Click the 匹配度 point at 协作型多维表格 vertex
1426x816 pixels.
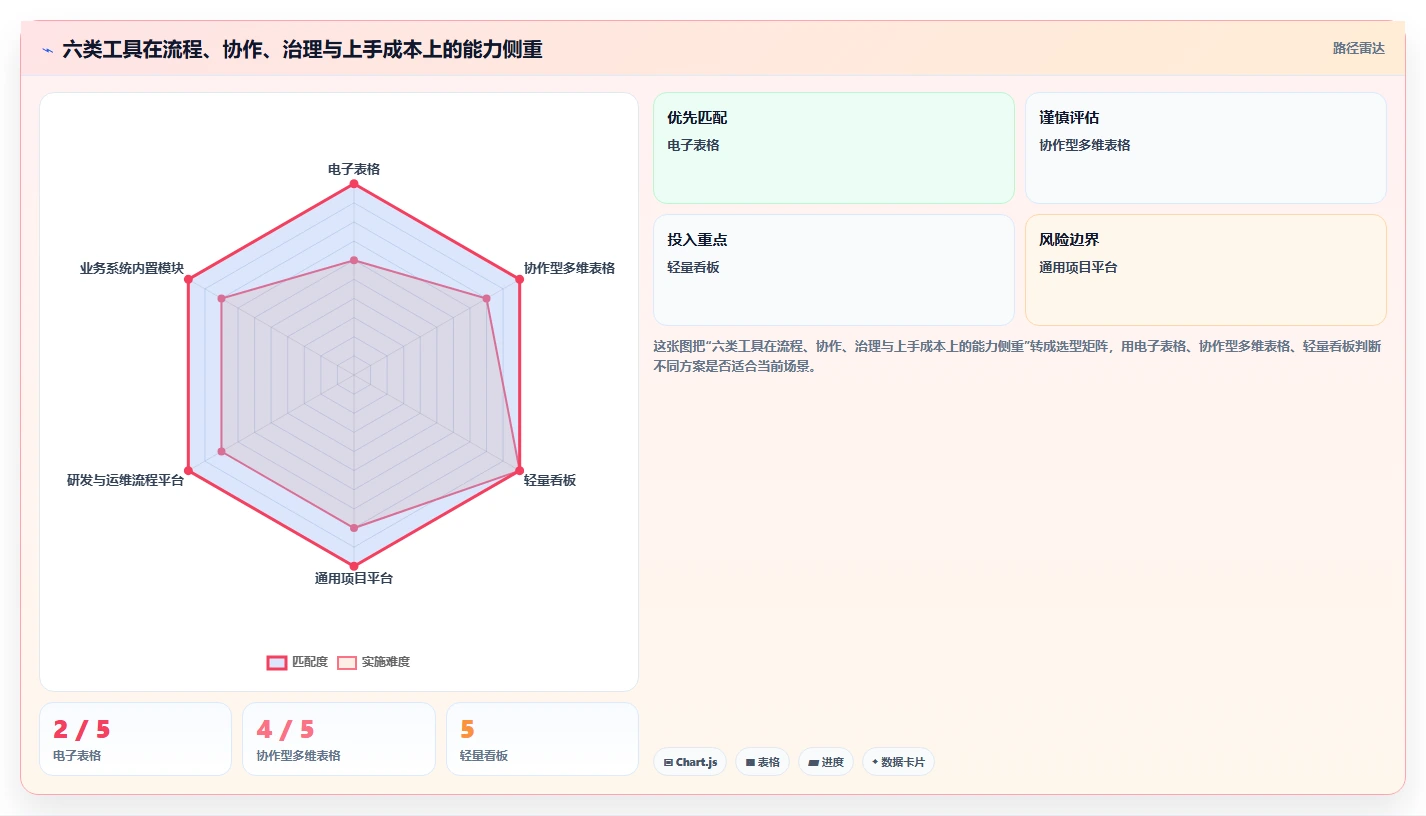pos(520,279)
